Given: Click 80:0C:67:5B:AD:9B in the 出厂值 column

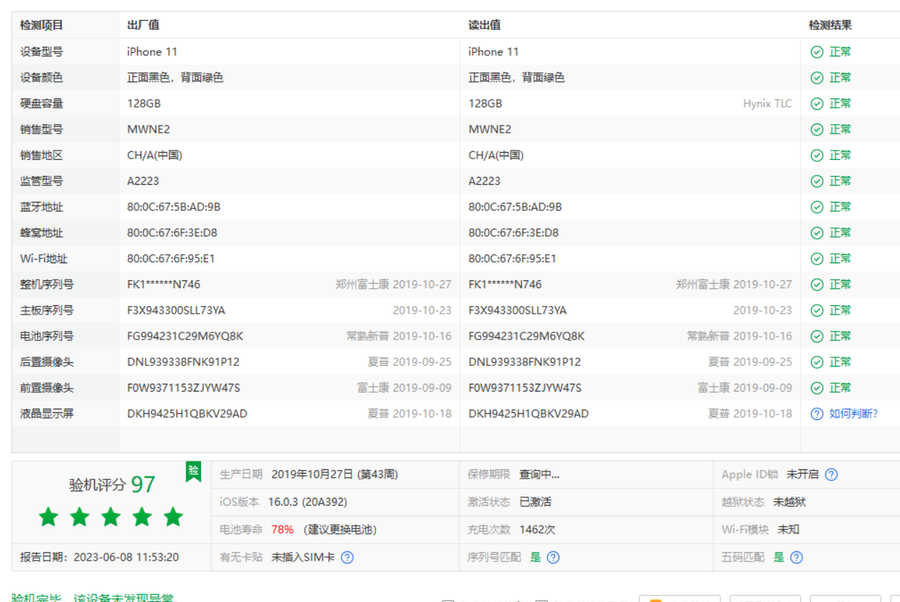Looking at the screenshot, I should (174, 207).
